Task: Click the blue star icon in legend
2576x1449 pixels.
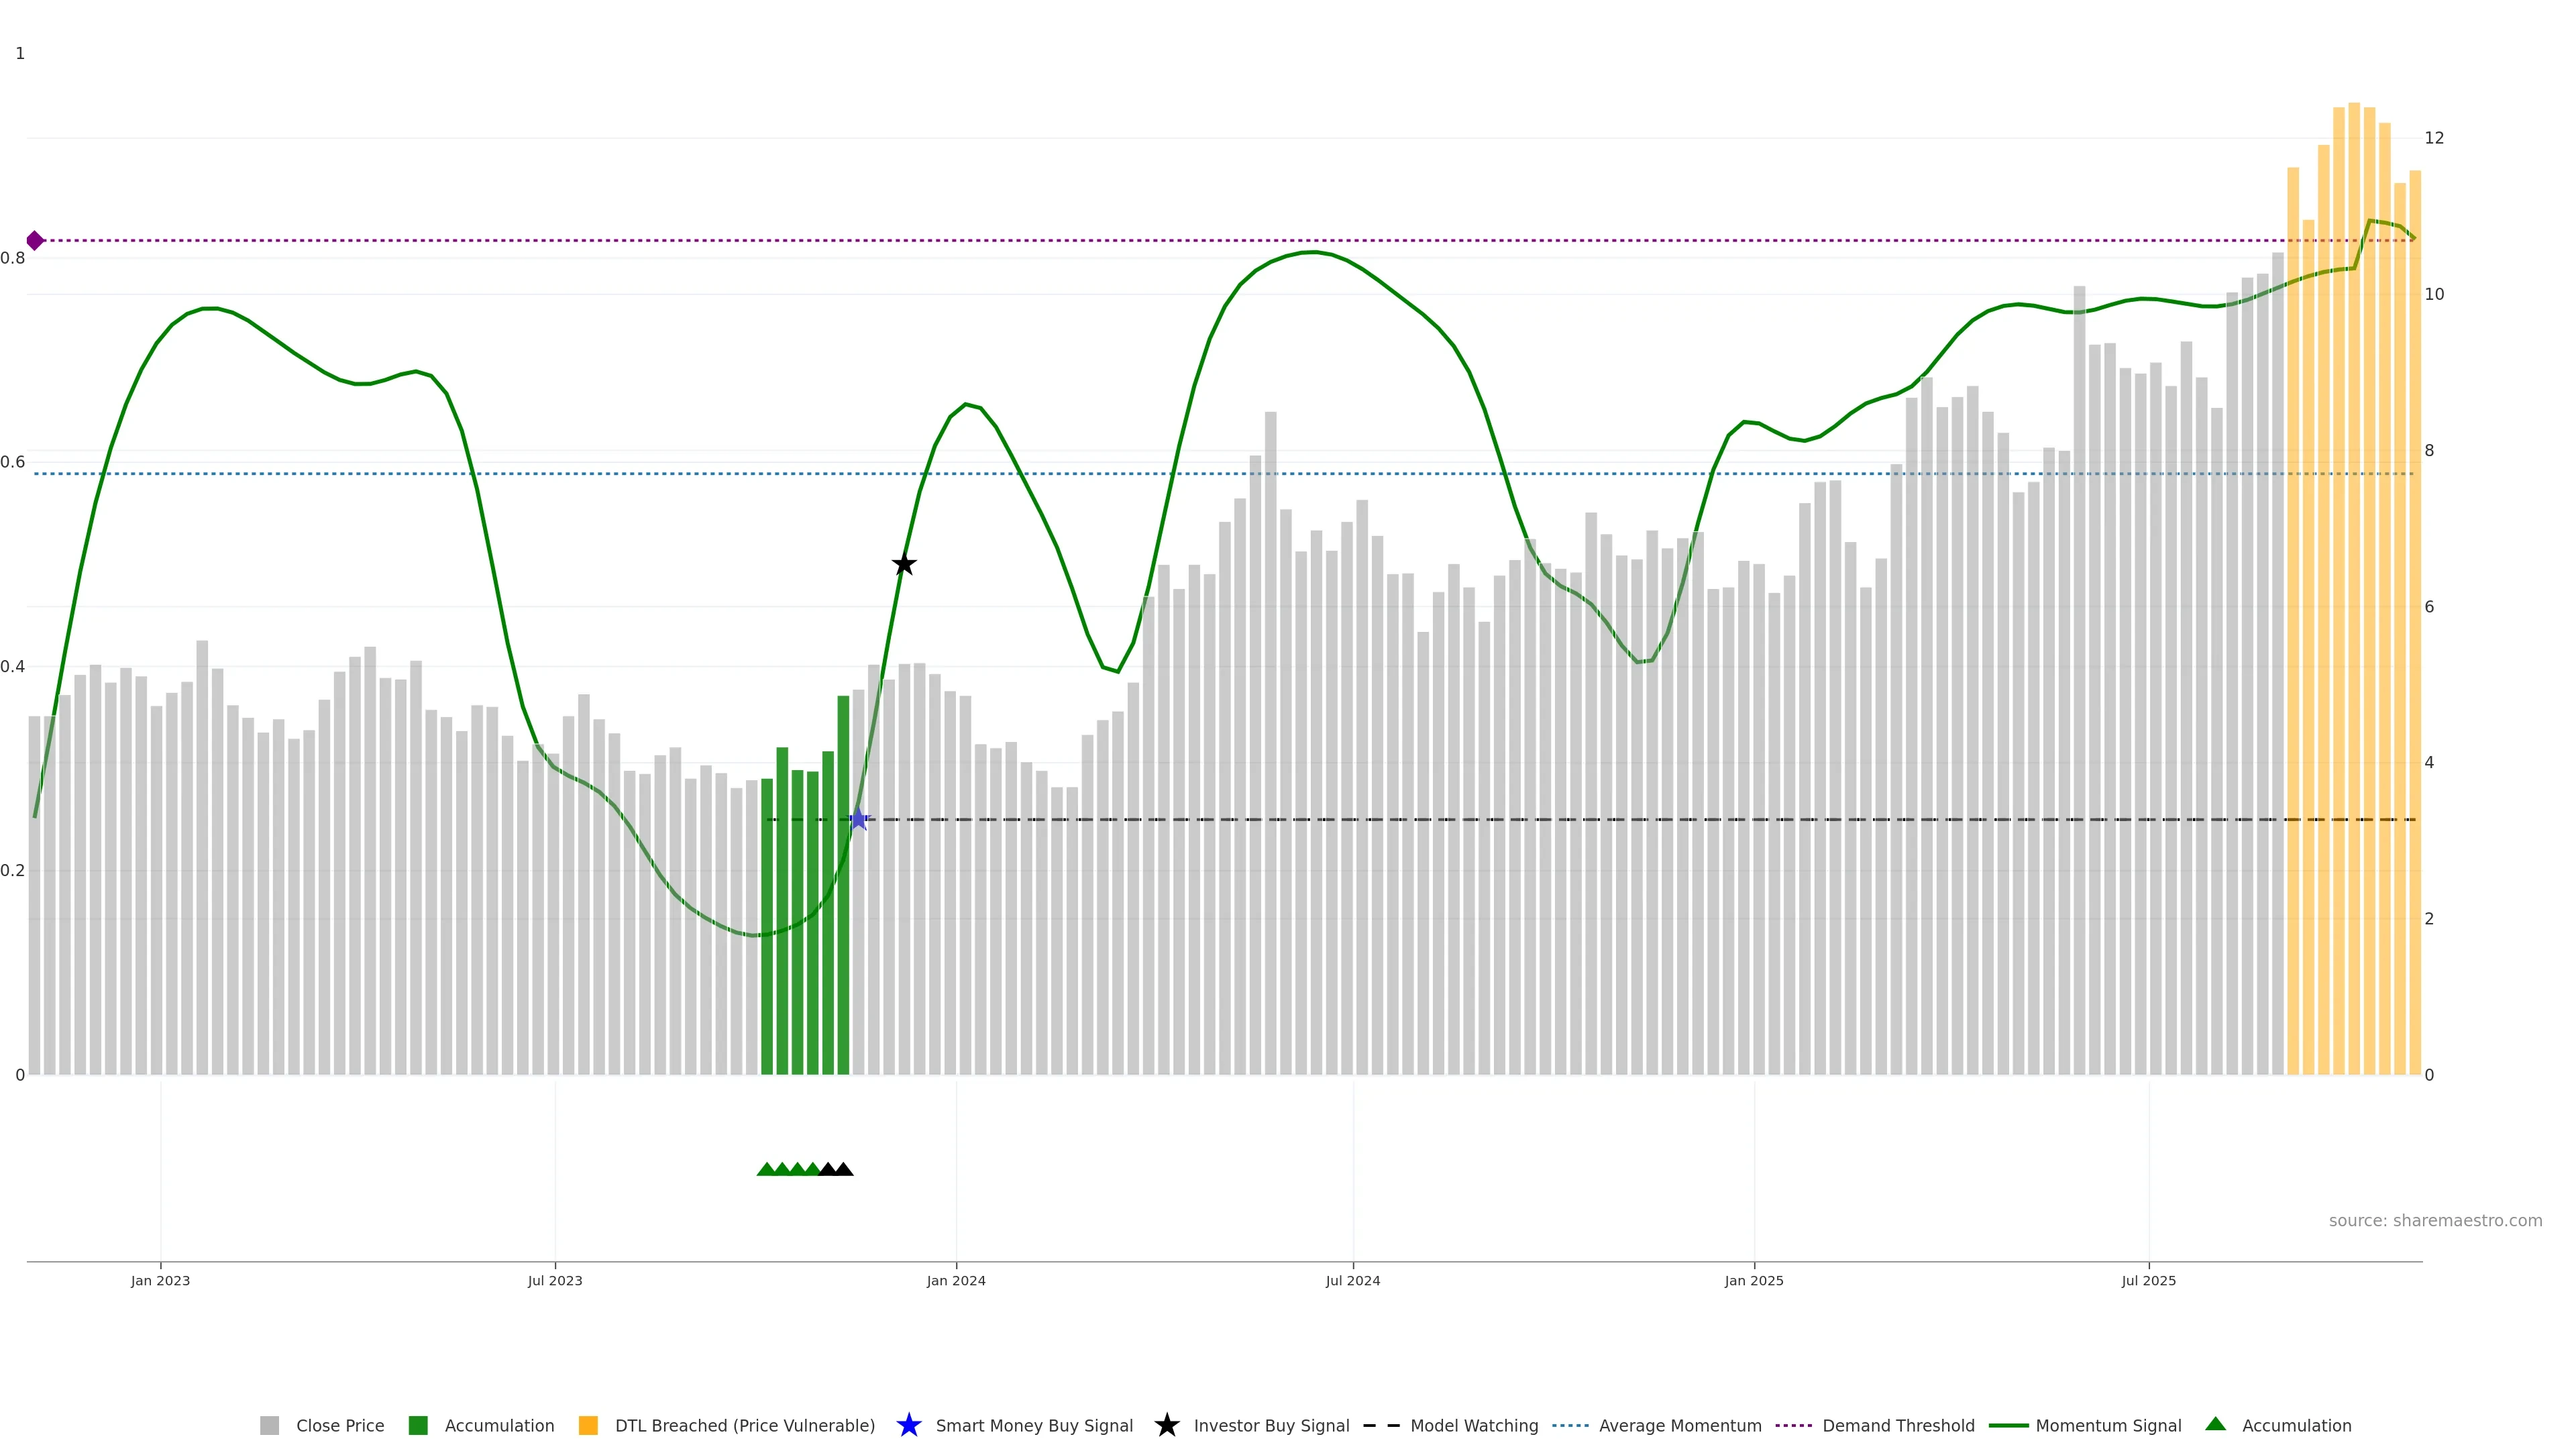Action: coord(908,1425)
